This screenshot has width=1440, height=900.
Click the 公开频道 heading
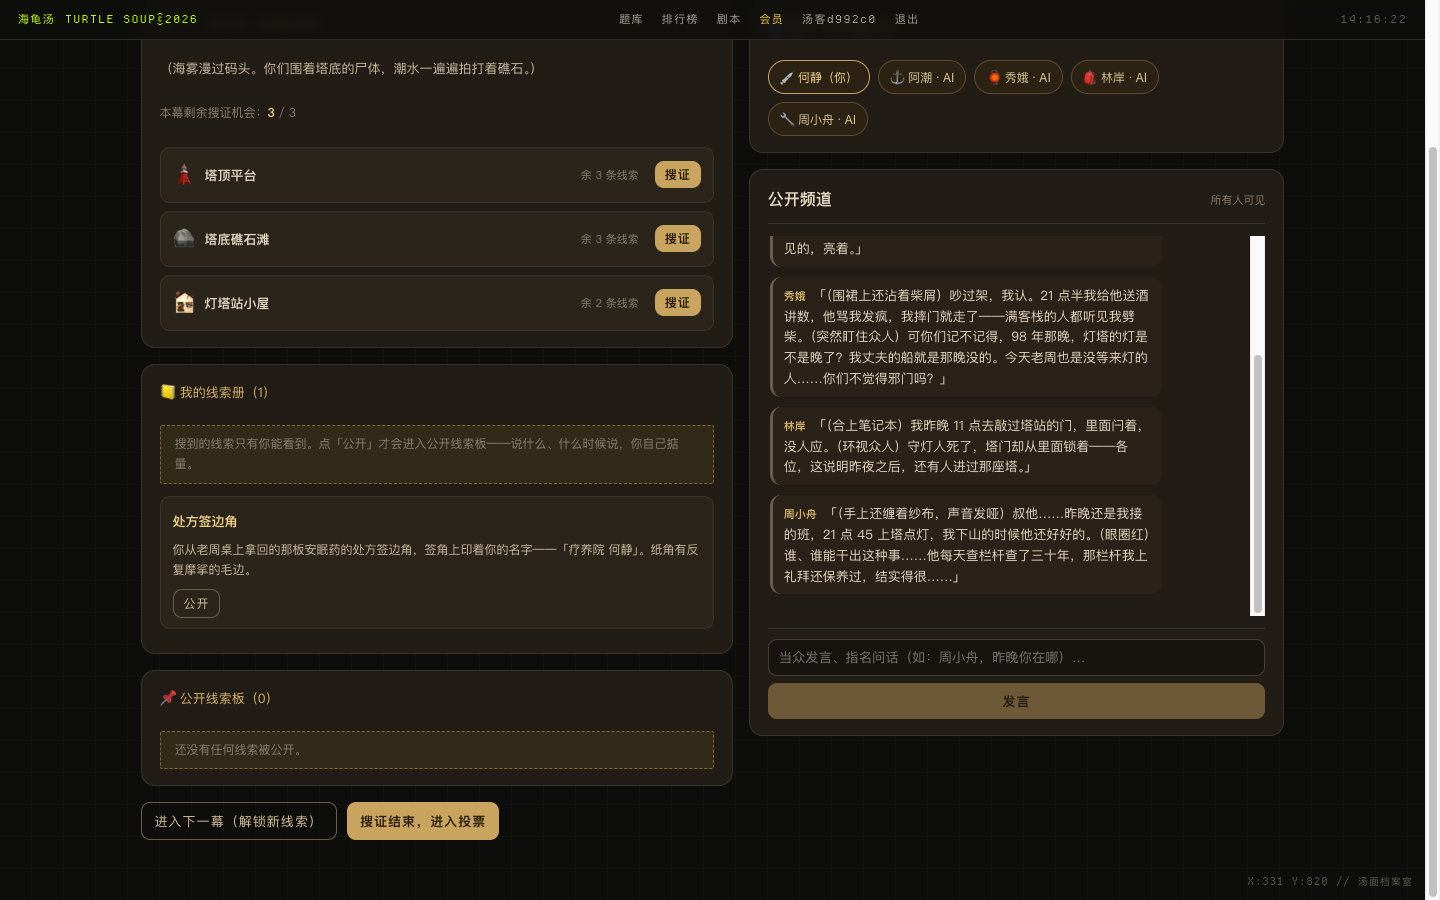pos(800,199)
